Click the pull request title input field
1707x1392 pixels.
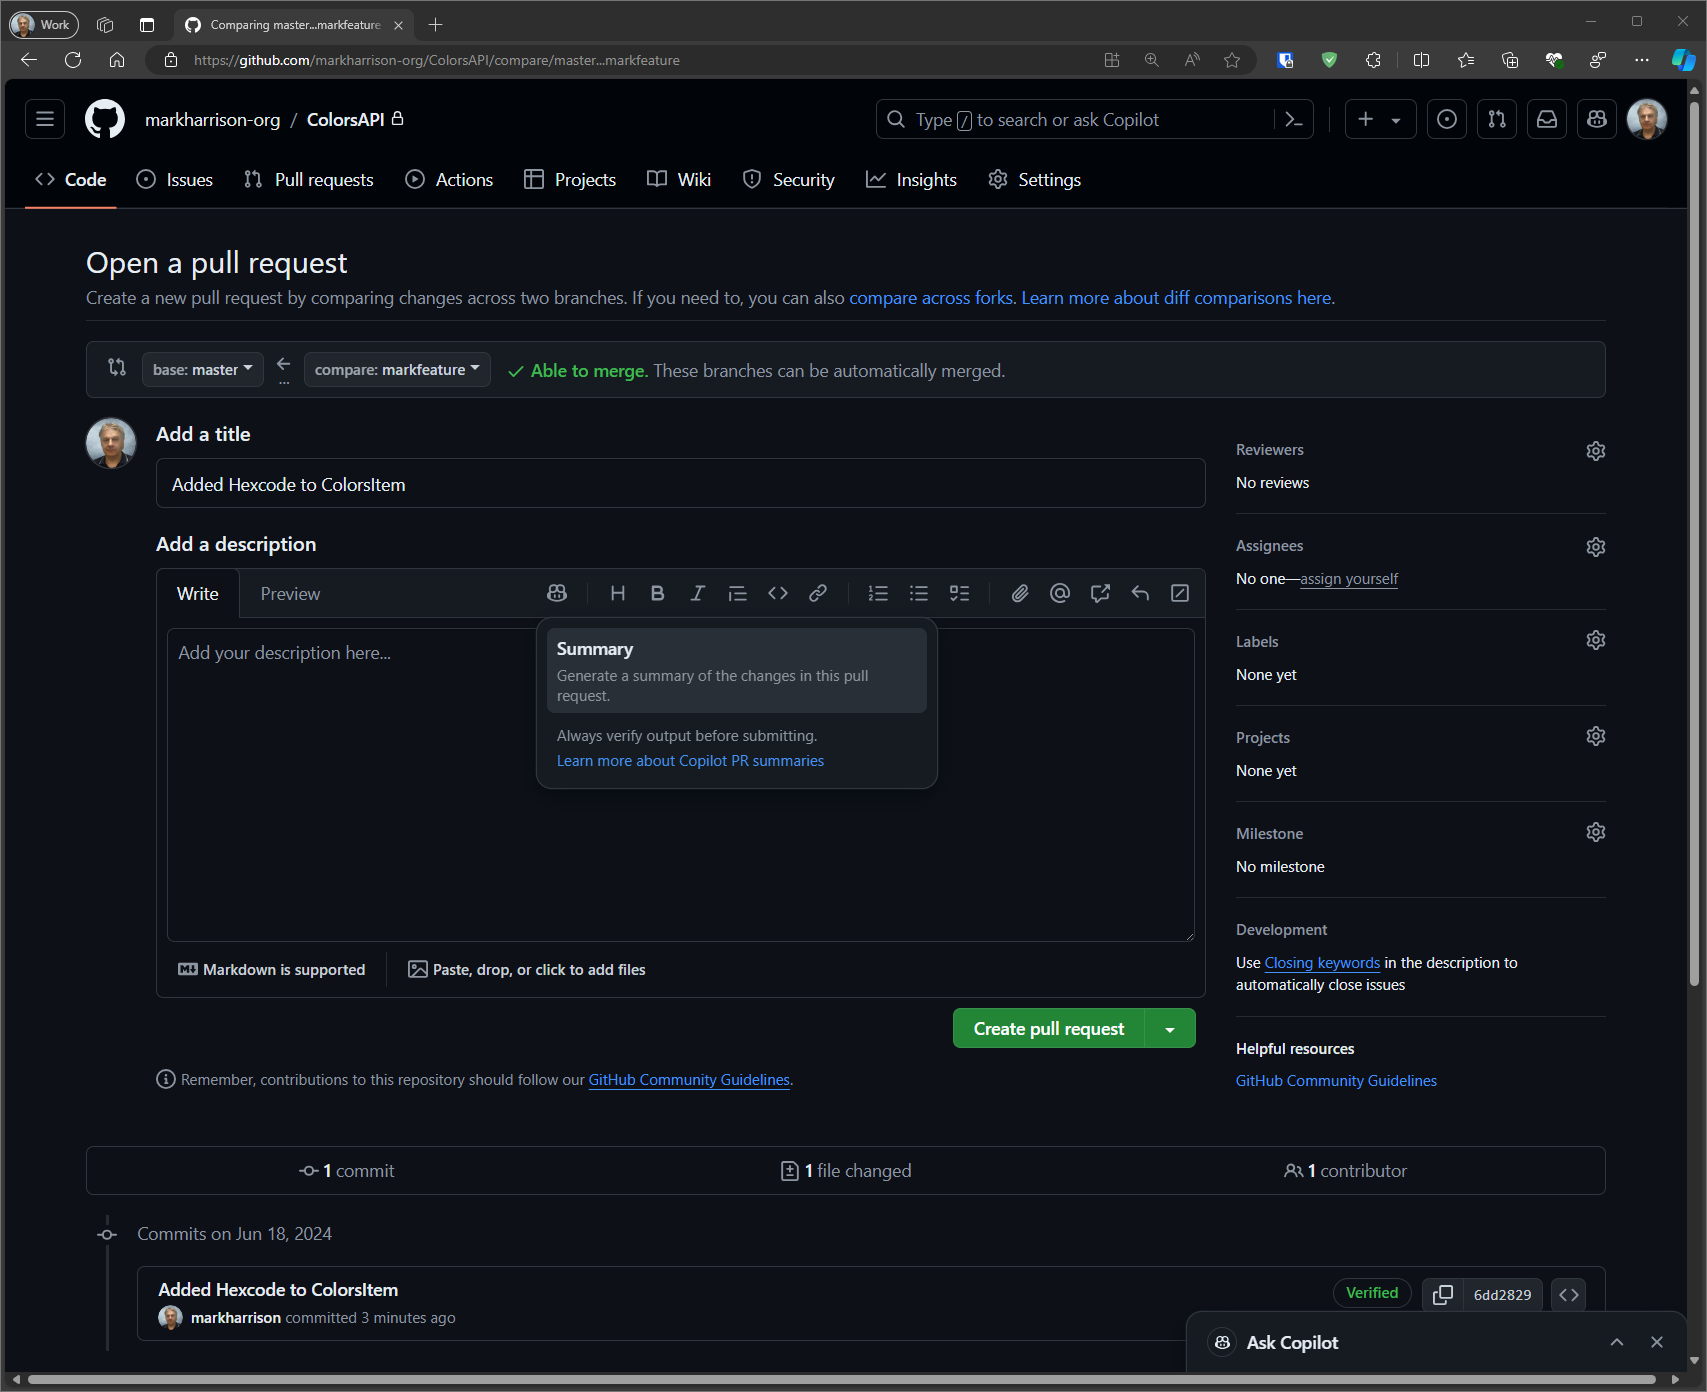[x=680, y=483]
